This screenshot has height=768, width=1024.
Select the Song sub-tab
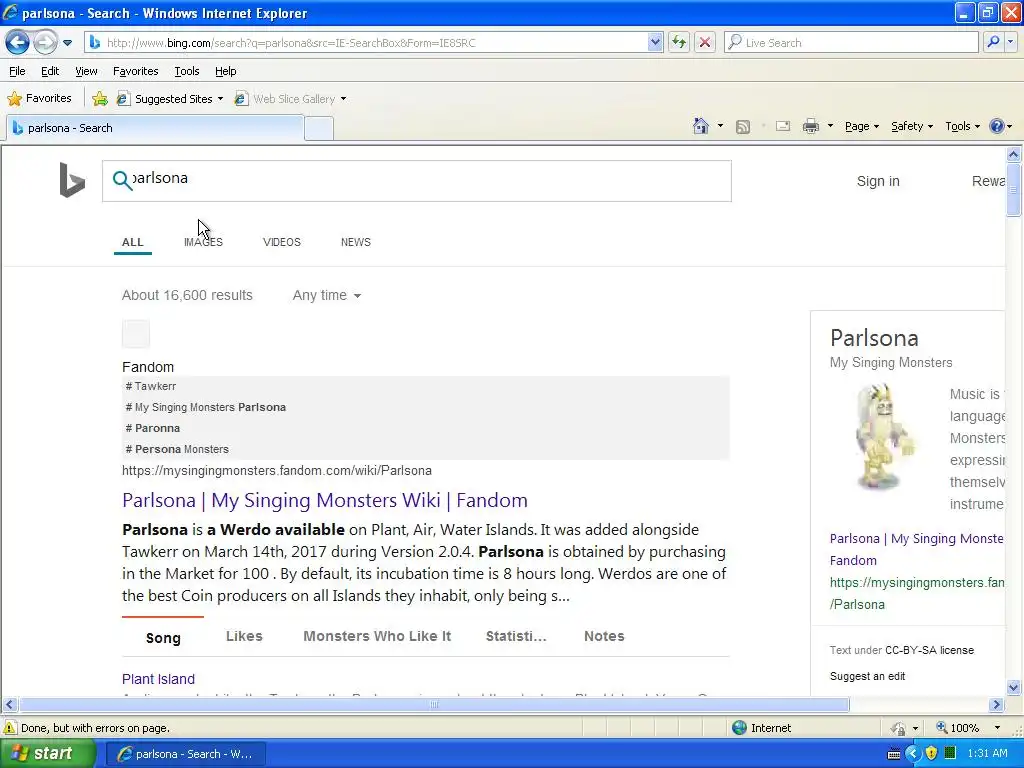[x=163, y=638]
